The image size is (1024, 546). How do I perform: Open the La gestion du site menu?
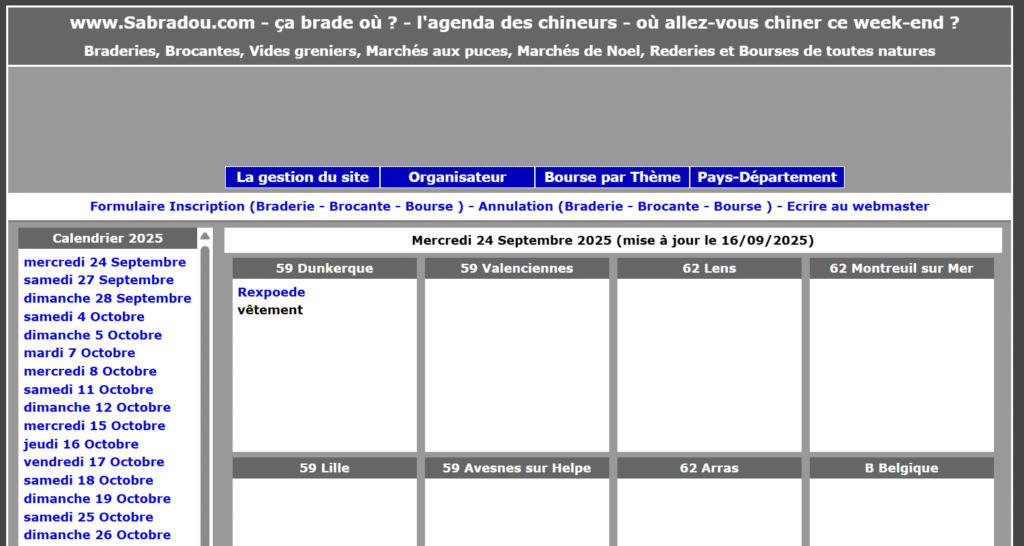pyautogui.click(x=302, y=177)
